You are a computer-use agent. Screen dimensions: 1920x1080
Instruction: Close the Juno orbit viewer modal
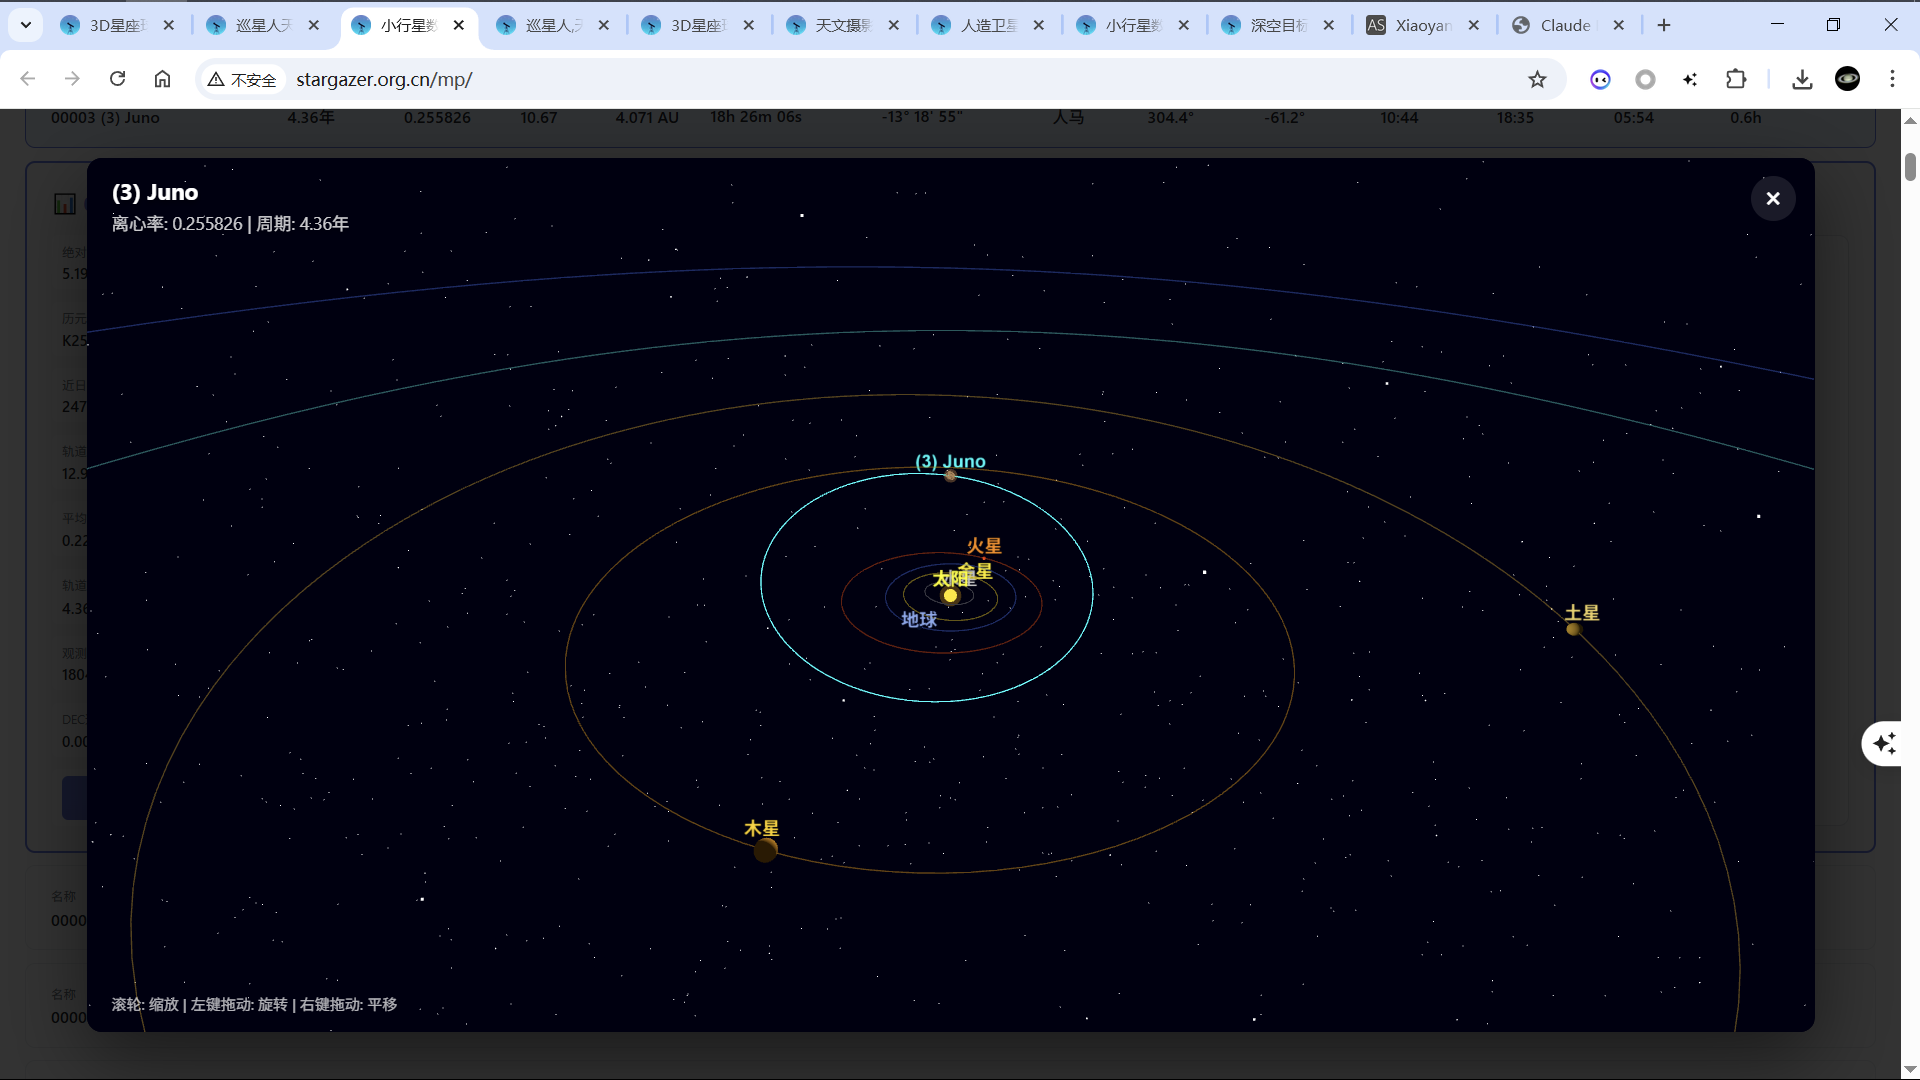pyautogui.click(x=1772, y=199)
